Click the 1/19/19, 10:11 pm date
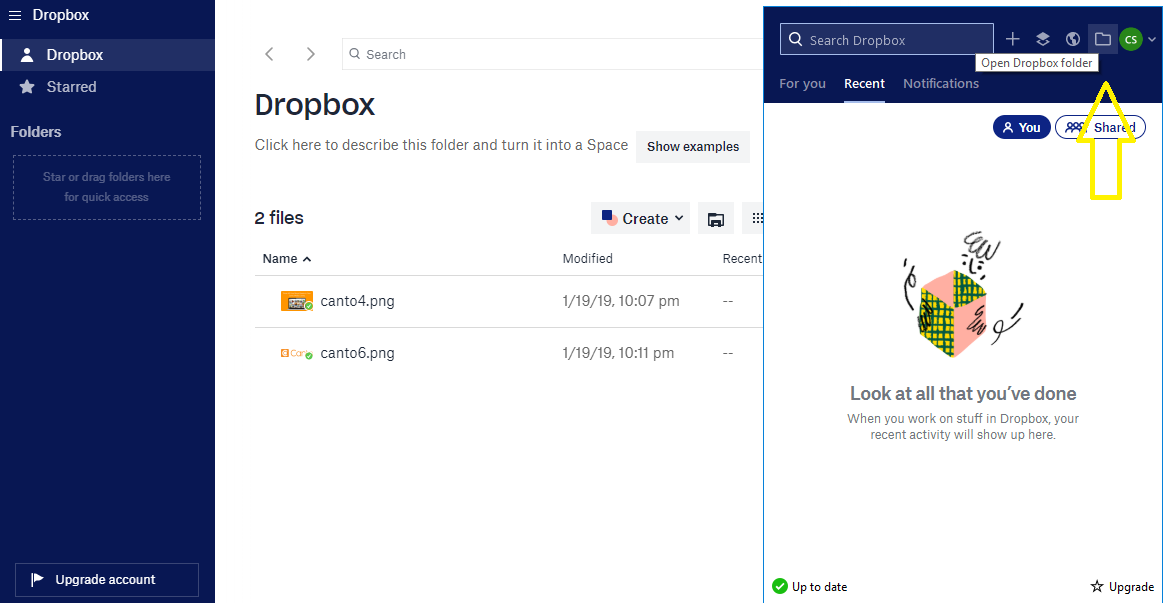Screen dimensions: 1165x603 (618, 353)
